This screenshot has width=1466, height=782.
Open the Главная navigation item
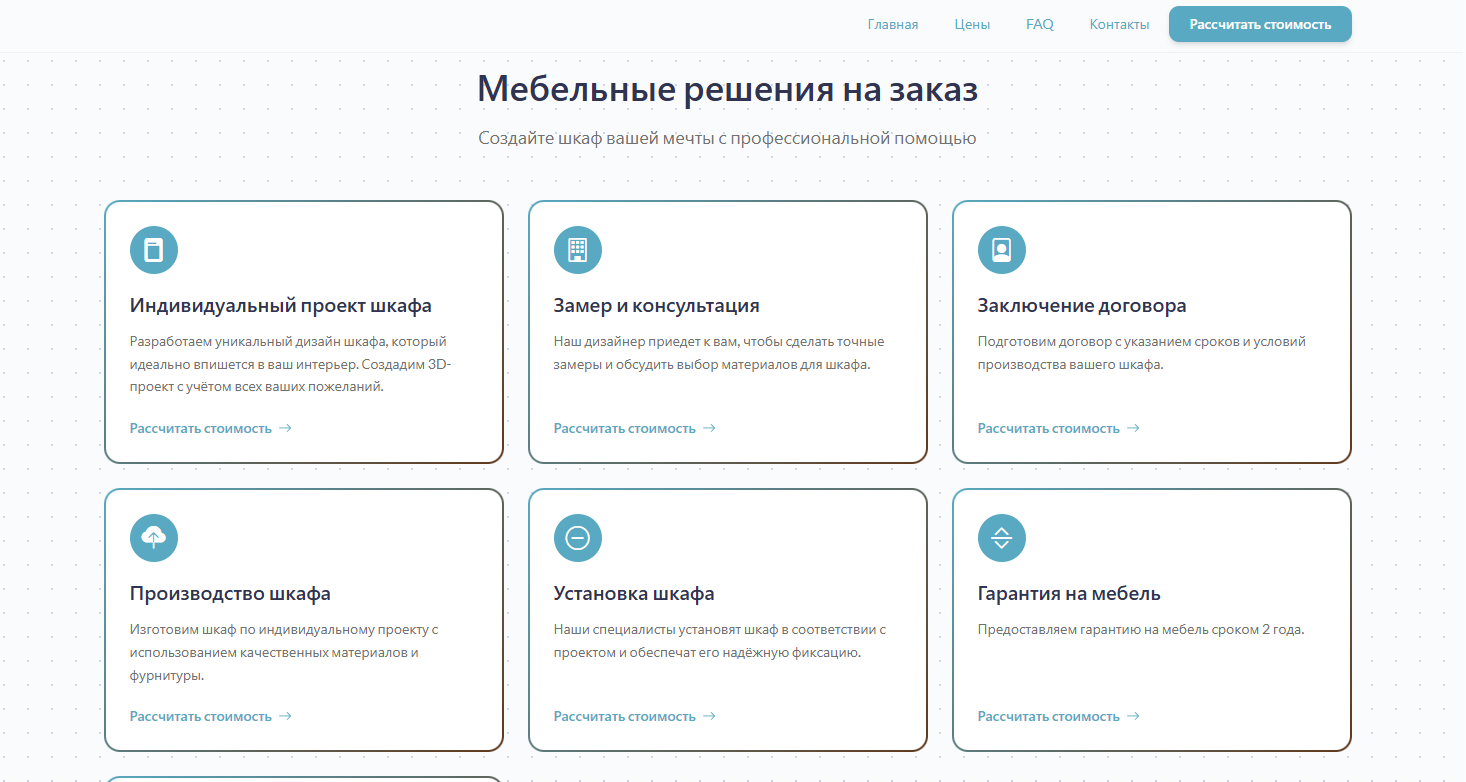tap(892, 25)
